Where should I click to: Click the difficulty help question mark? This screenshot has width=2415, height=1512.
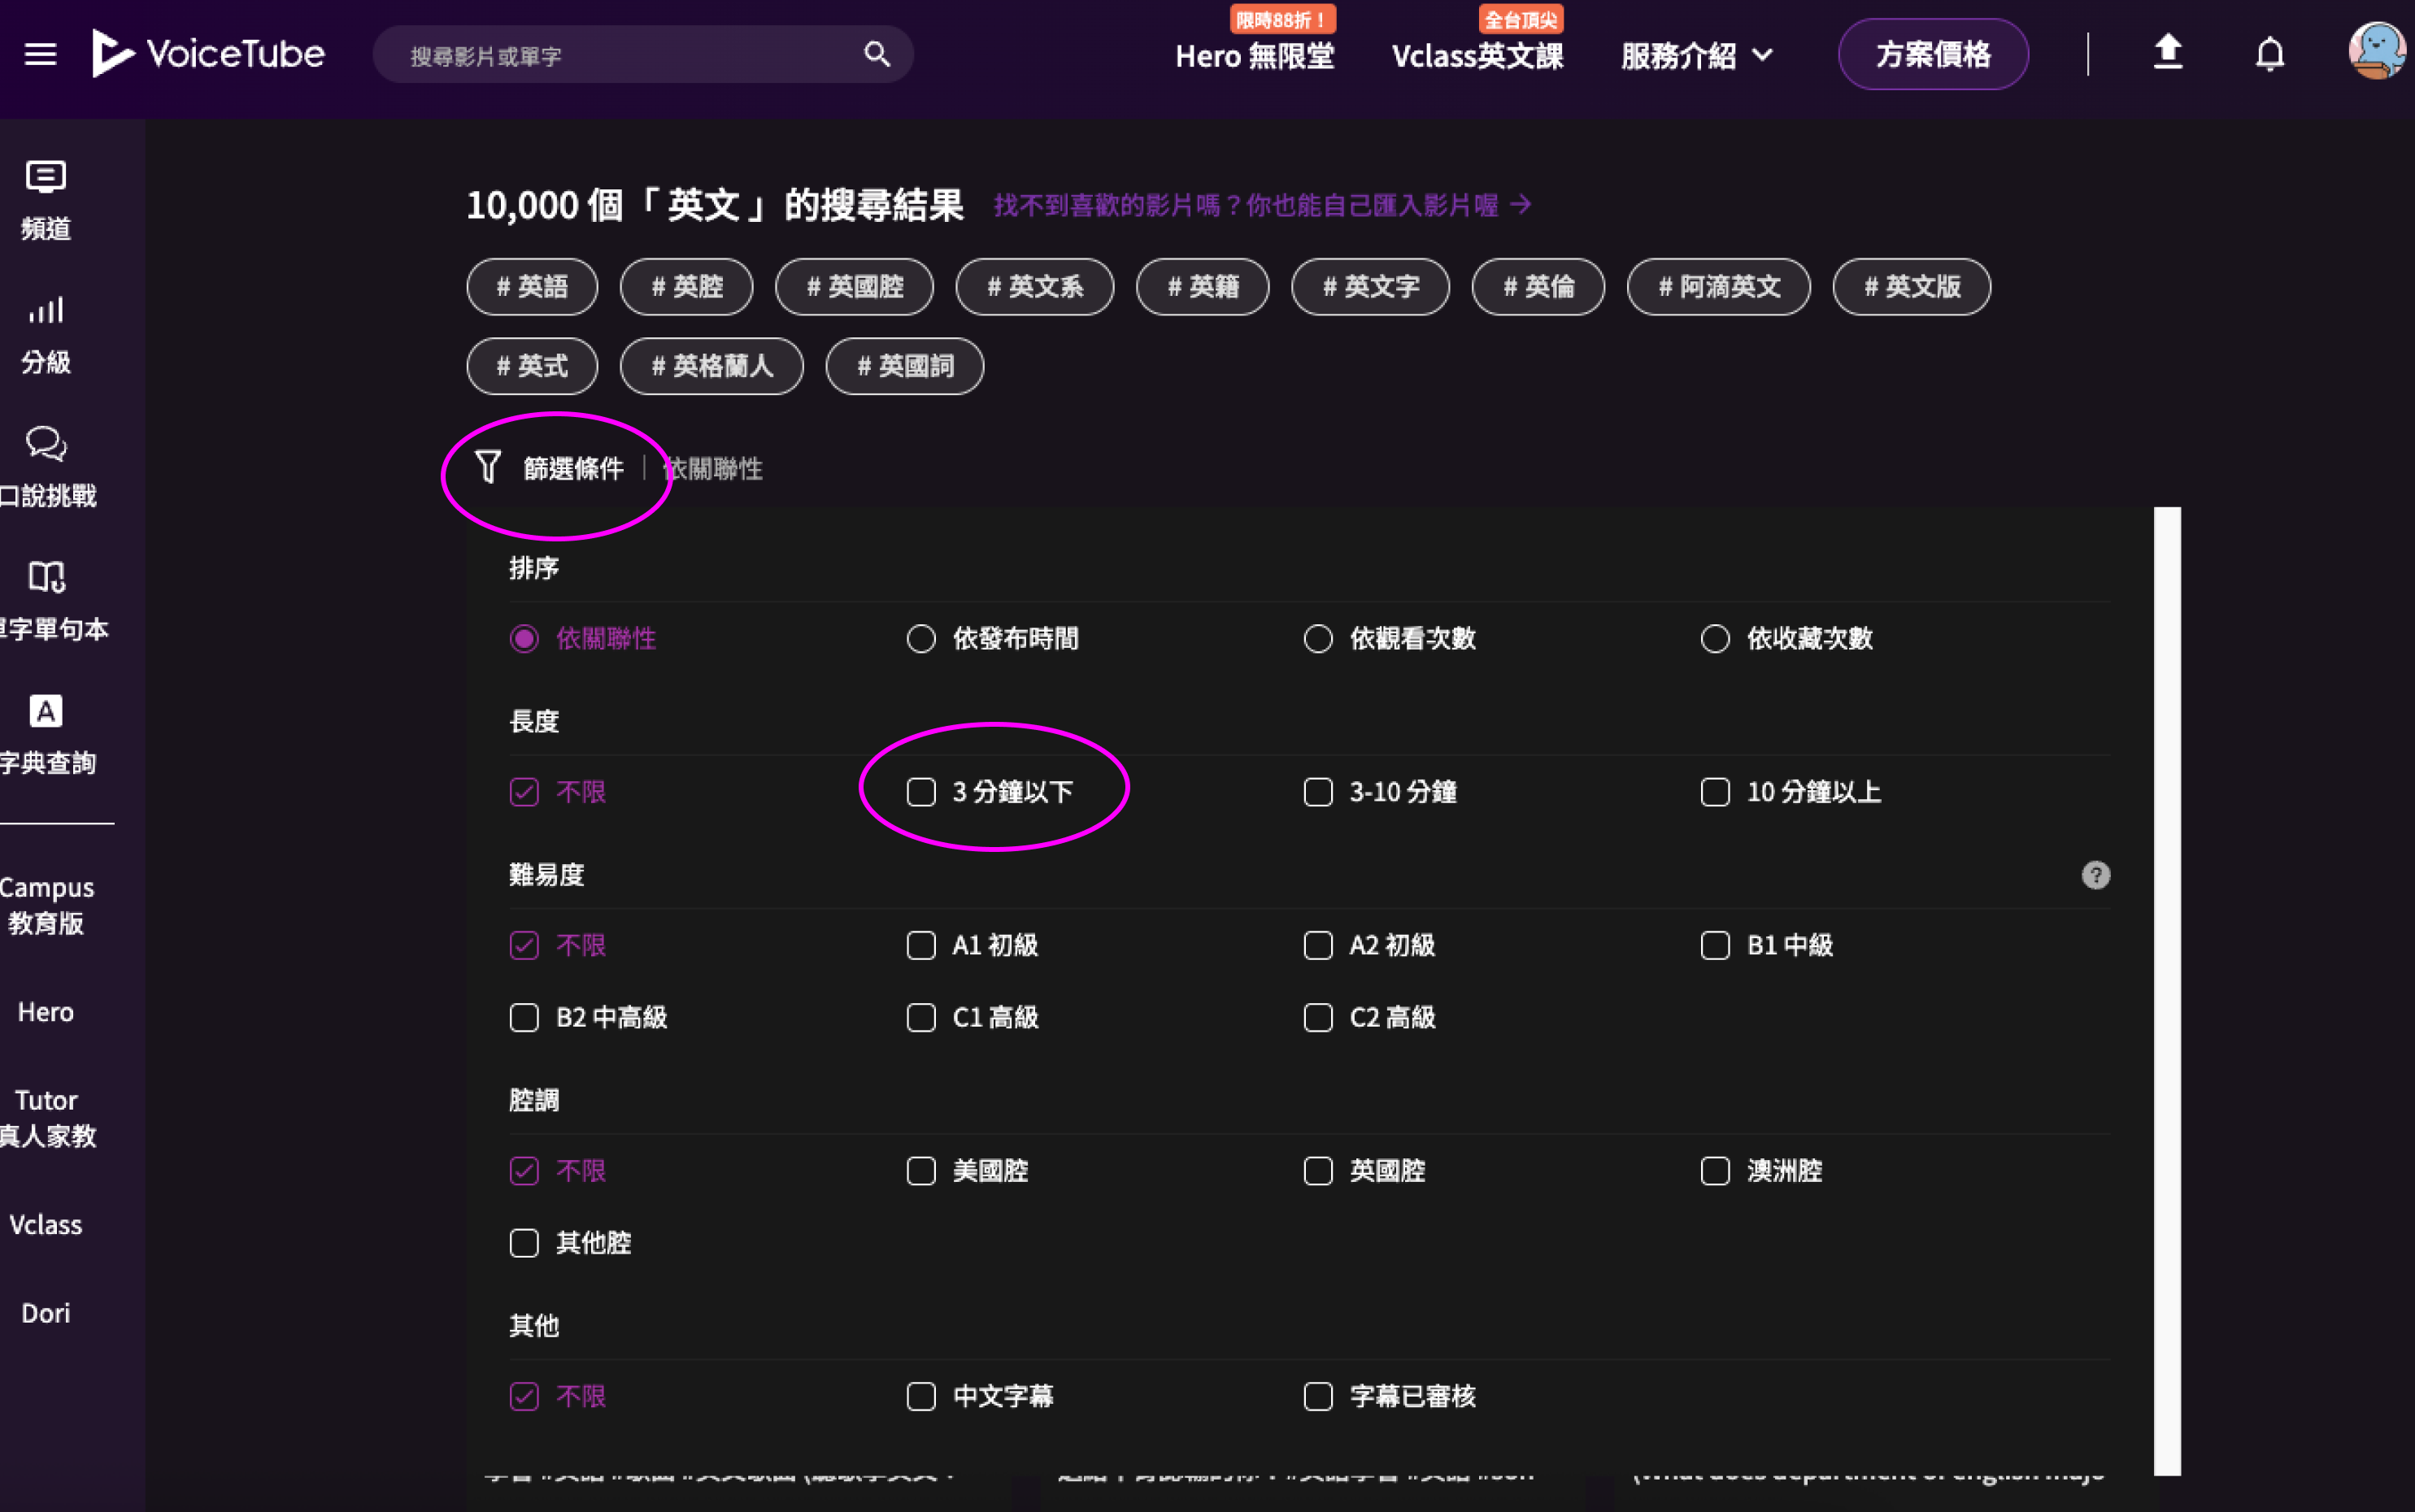[2095, 875]
